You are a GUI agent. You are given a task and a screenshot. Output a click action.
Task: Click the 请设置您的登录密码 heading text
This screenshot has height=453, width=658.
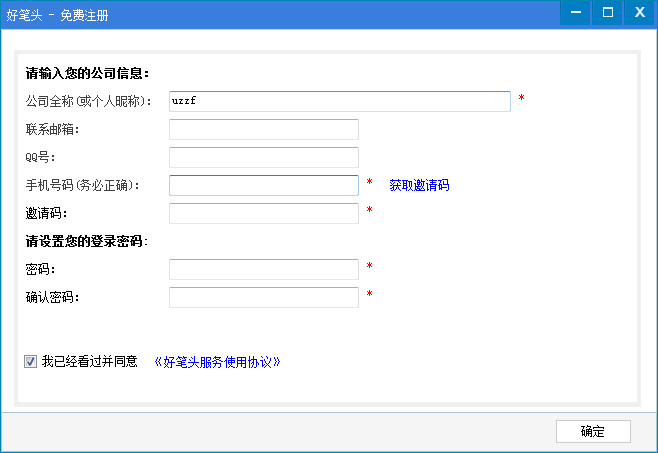click(86, 241)
